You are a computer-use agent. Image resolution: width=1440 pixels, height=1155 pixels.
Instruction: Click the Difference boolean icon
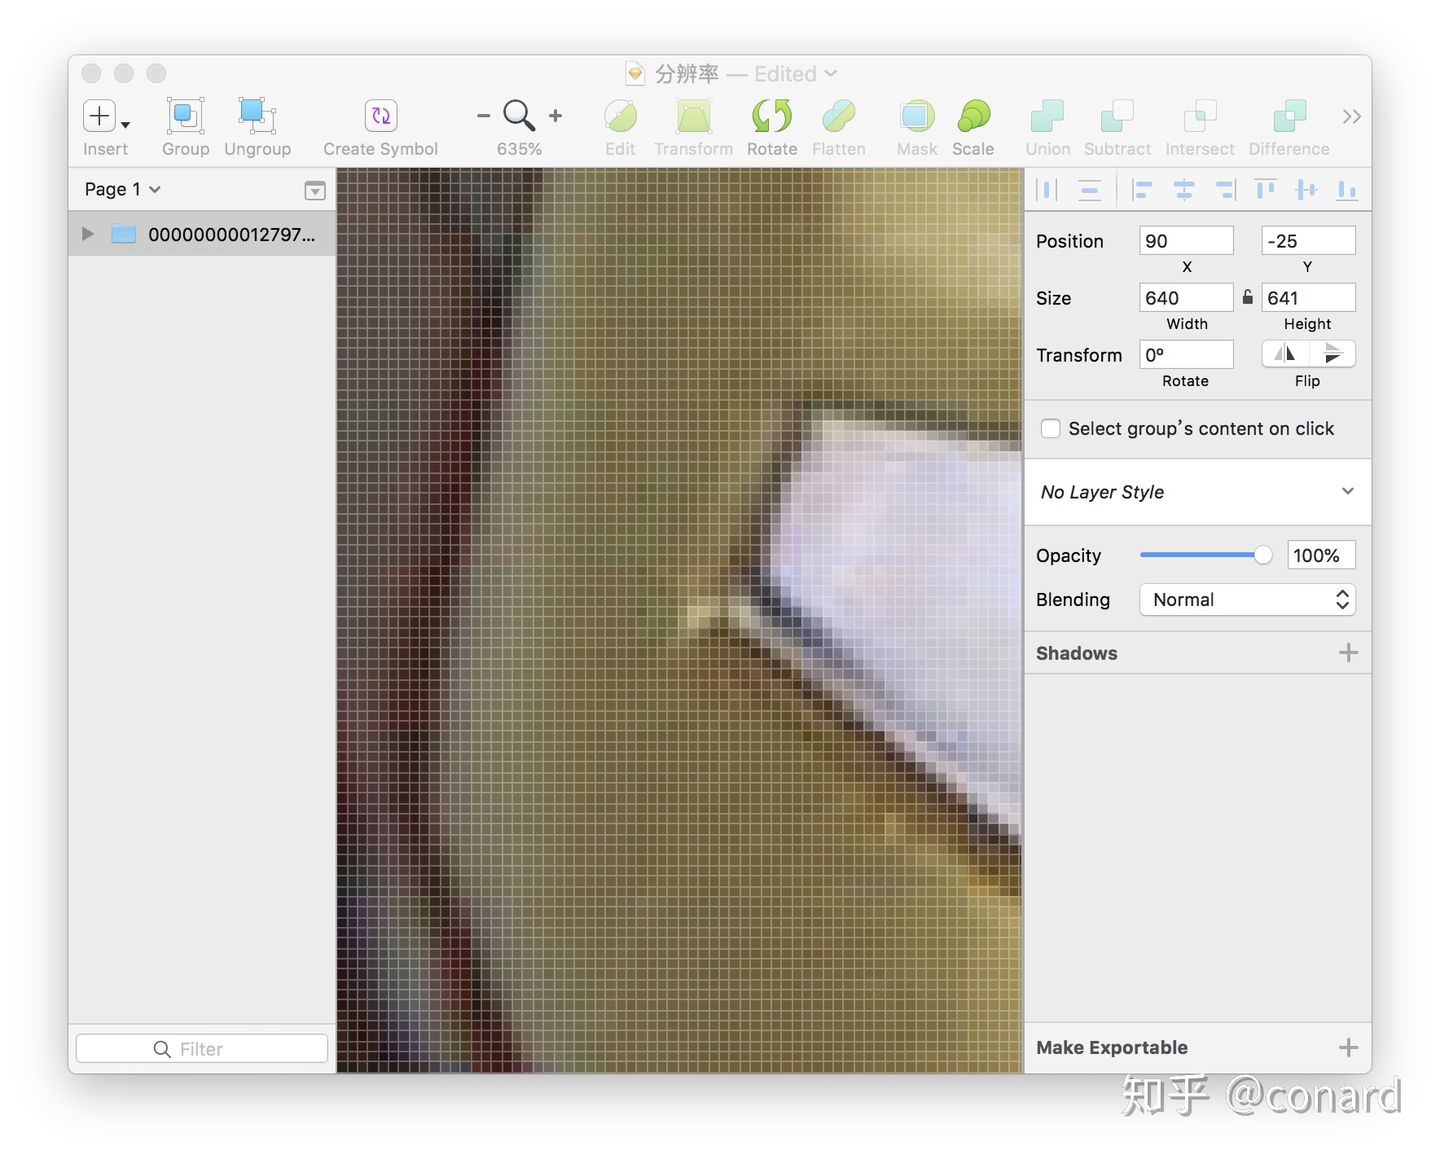point(1289,116)
